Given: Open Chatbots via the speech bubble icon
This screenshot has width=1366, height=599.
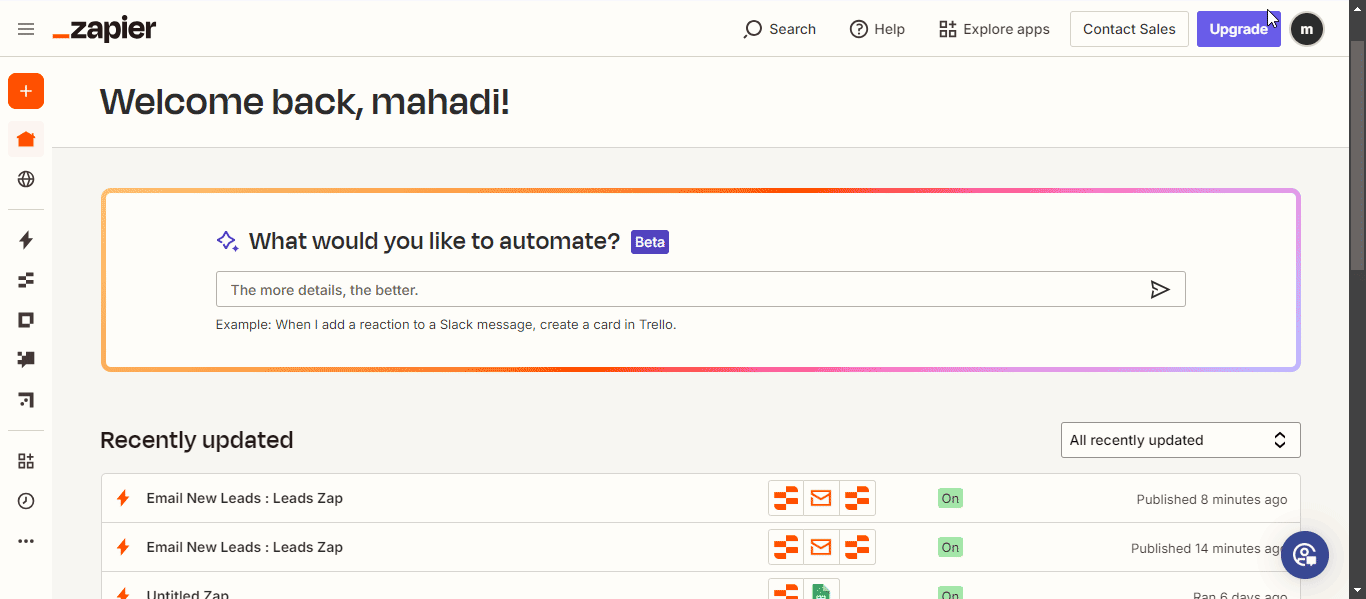Looking at the screenshot, I should (x=26, y=359).
